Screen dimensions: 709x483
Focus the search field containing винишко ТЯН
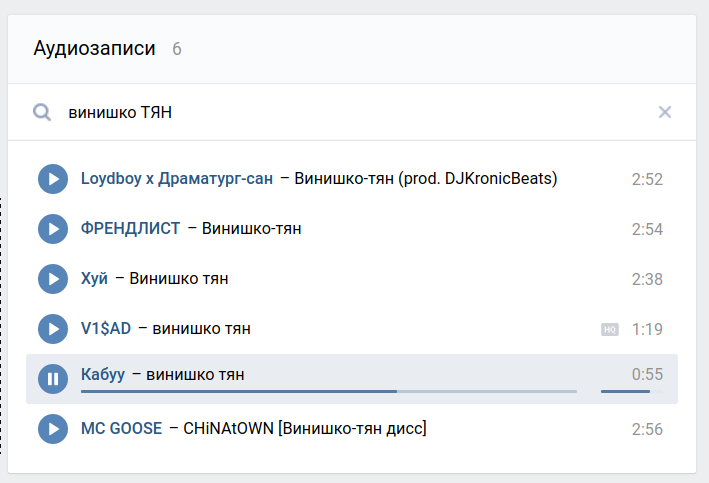point(357,112)
